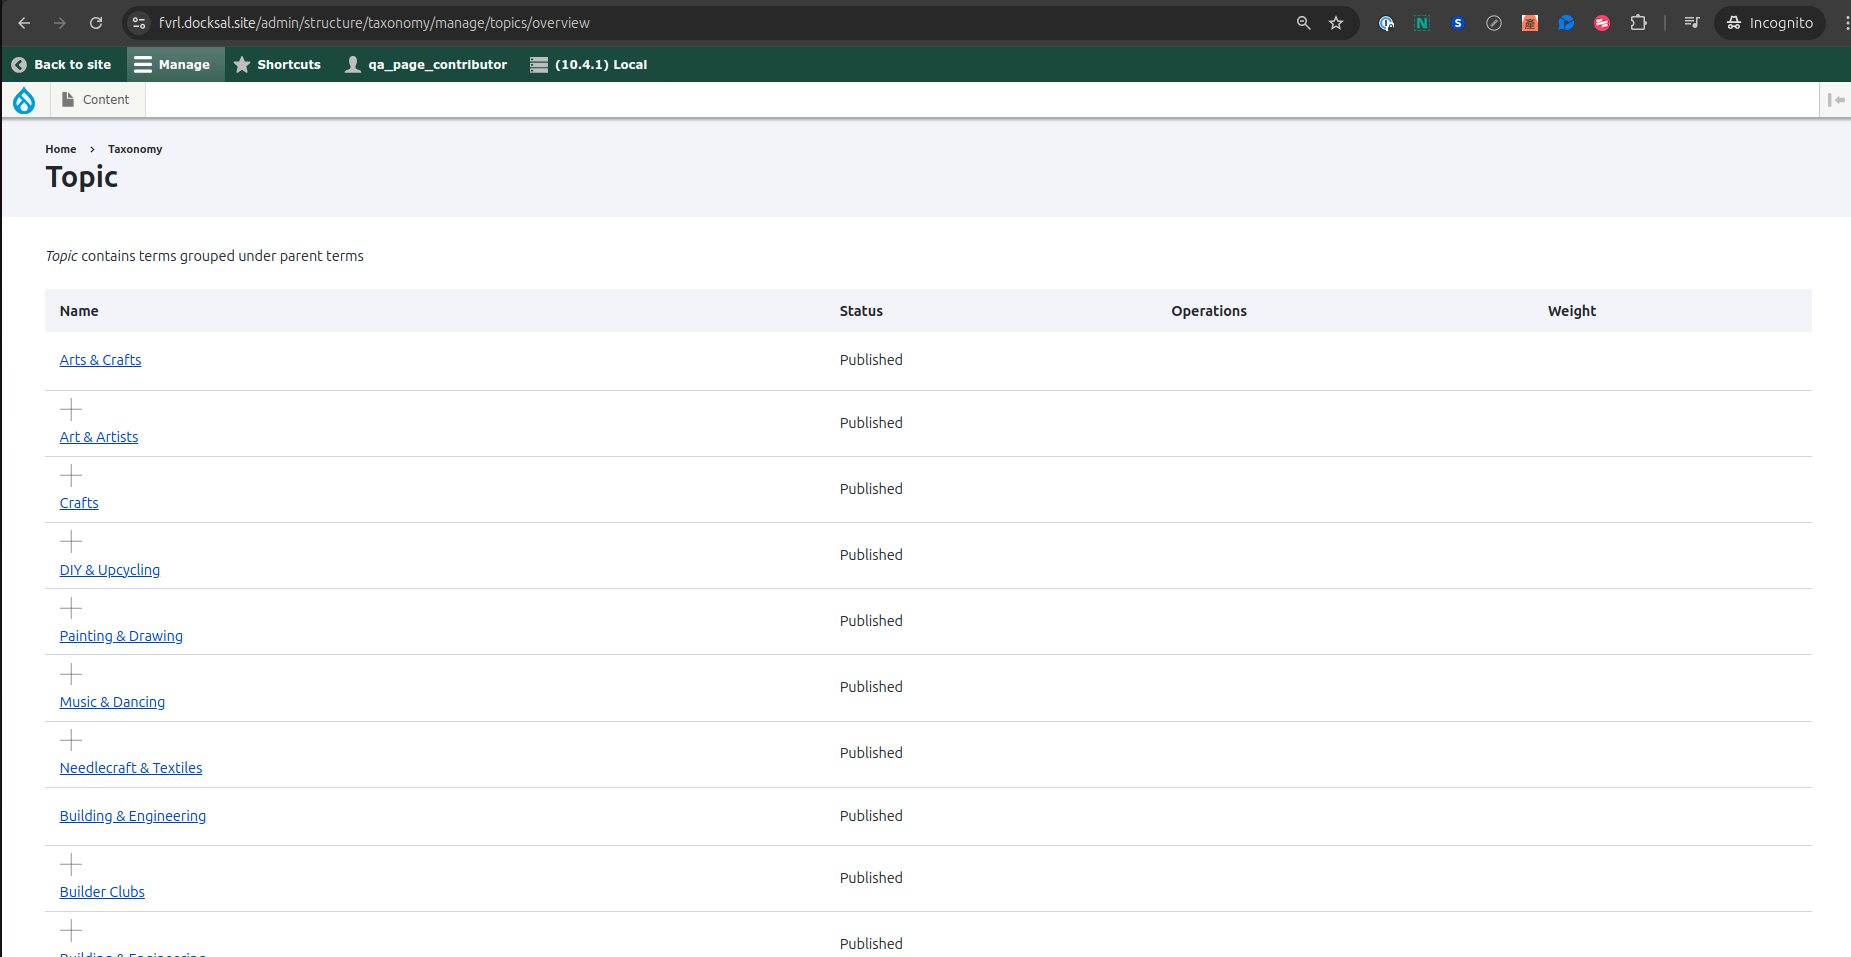Screen dimensions: 1851x957
Task: Open the browser Extensions puzzle icon
Action: pos(1639,22)
